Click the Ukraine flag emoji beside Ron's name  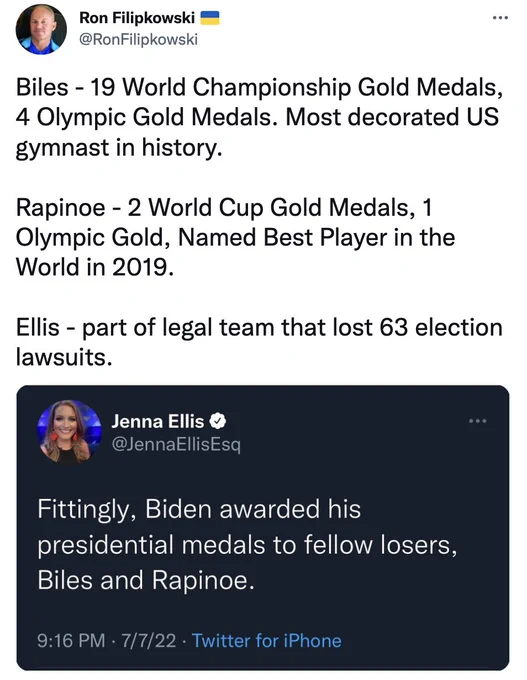click(x=210, y=18)
